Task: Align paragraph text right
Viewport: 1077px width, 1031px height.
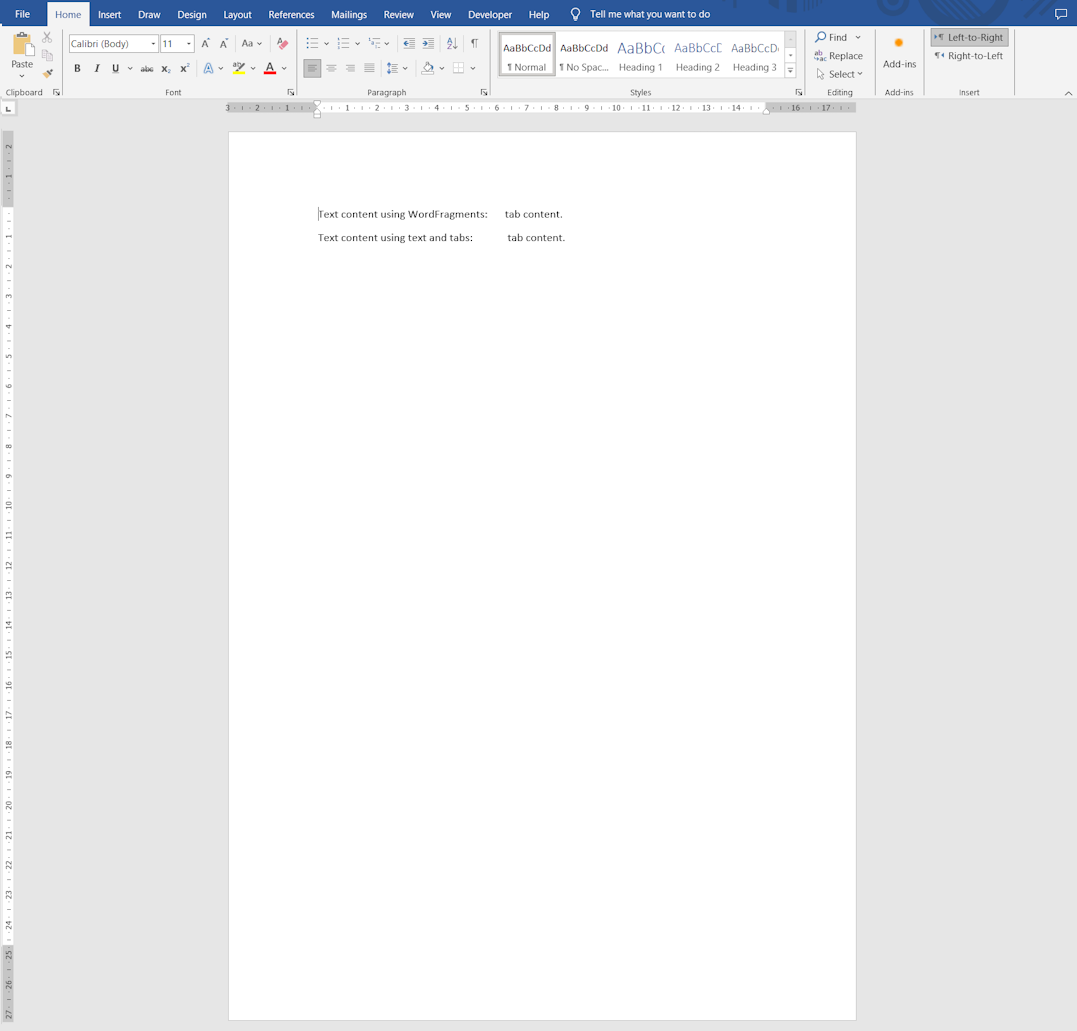Action: pyautogui.click(x=350, y=68)
